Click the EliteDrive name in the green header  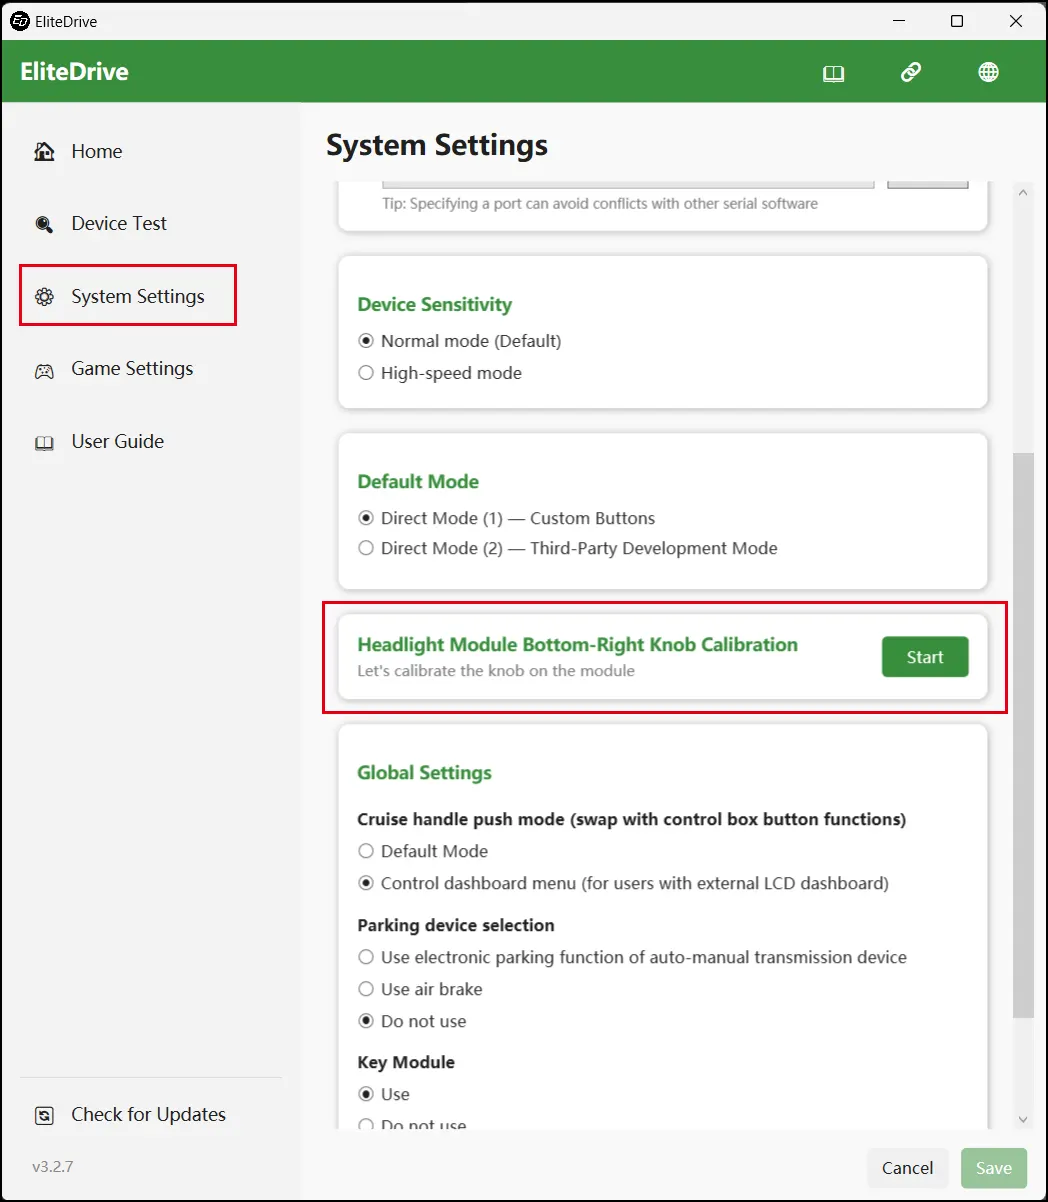pos(74,72)
